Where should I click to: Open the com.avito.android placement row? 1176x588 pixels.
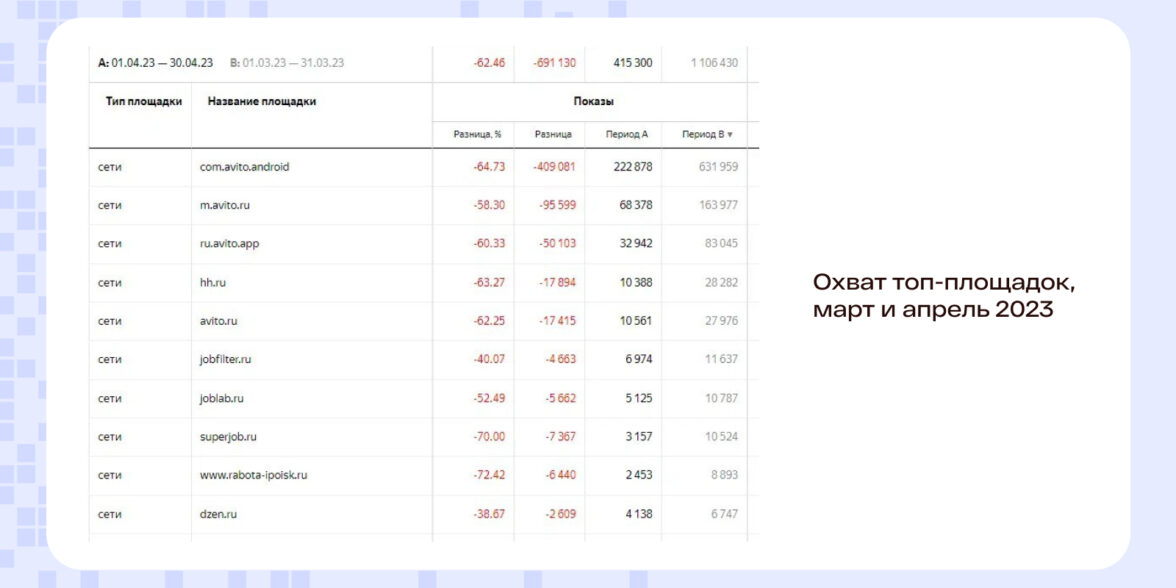click(x=244, y=167)
